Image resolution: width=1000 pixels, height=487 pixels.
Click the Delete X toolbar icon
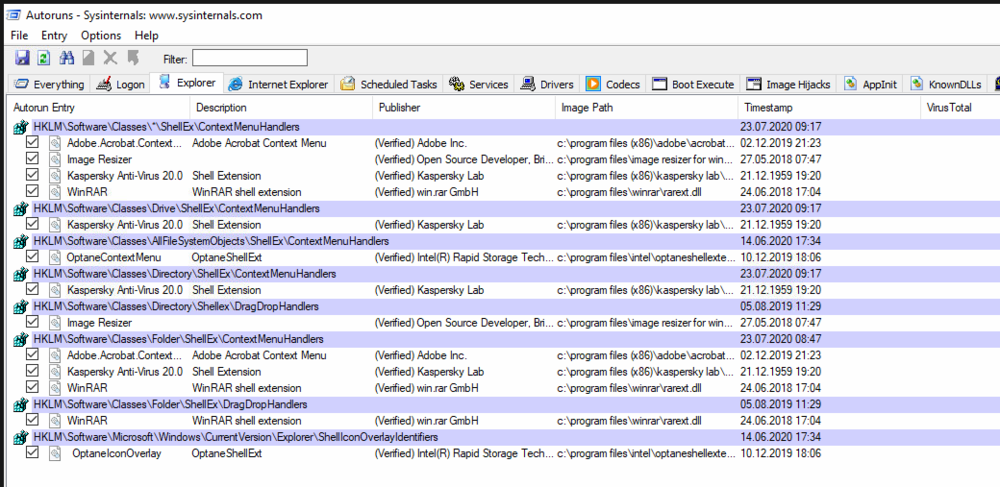111,58
